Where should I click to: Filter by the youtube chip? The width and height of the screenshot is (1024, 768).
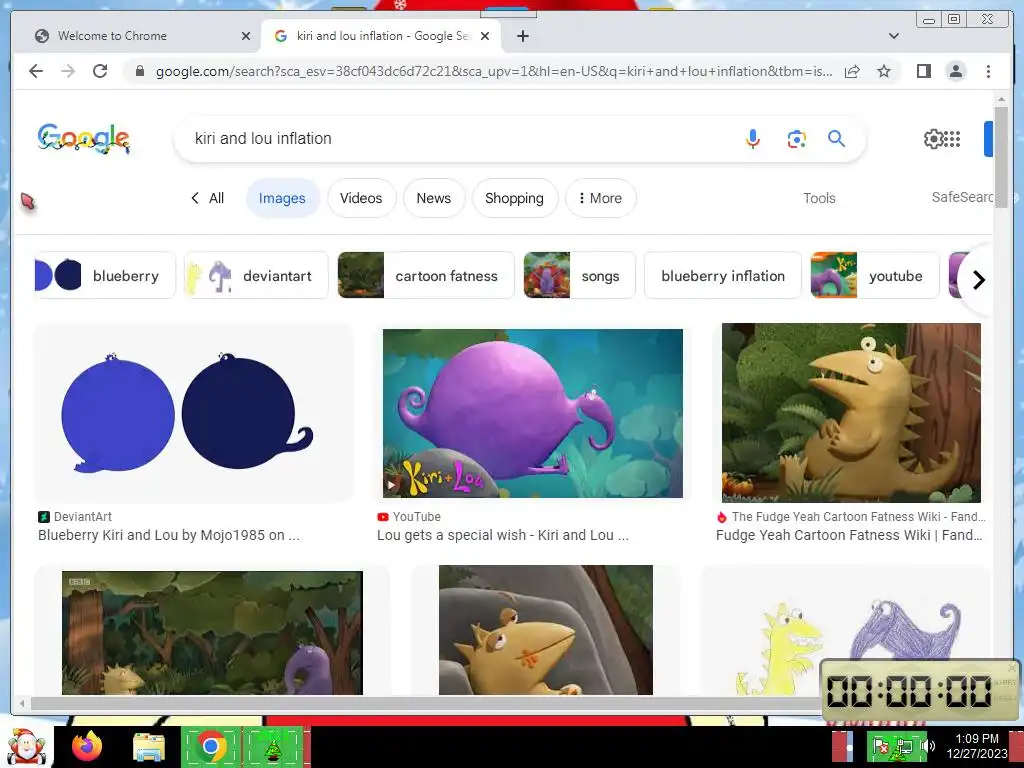(874, 276)
